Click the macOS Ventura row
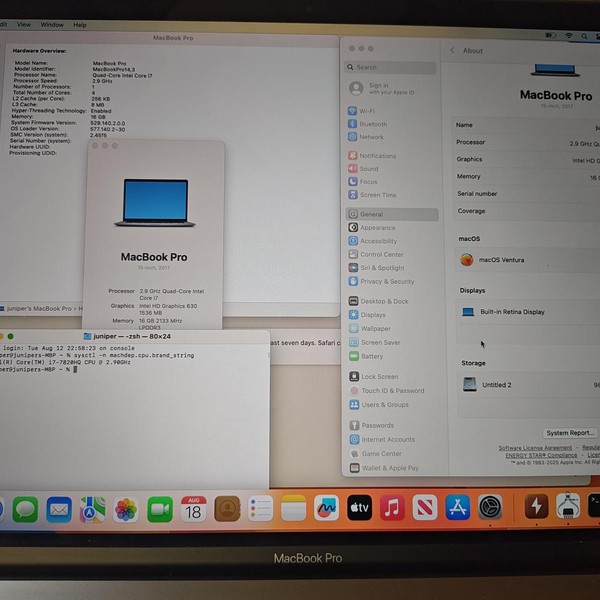Image resolution: width=600 pixels, height=600 pixels. click(527, 260)
